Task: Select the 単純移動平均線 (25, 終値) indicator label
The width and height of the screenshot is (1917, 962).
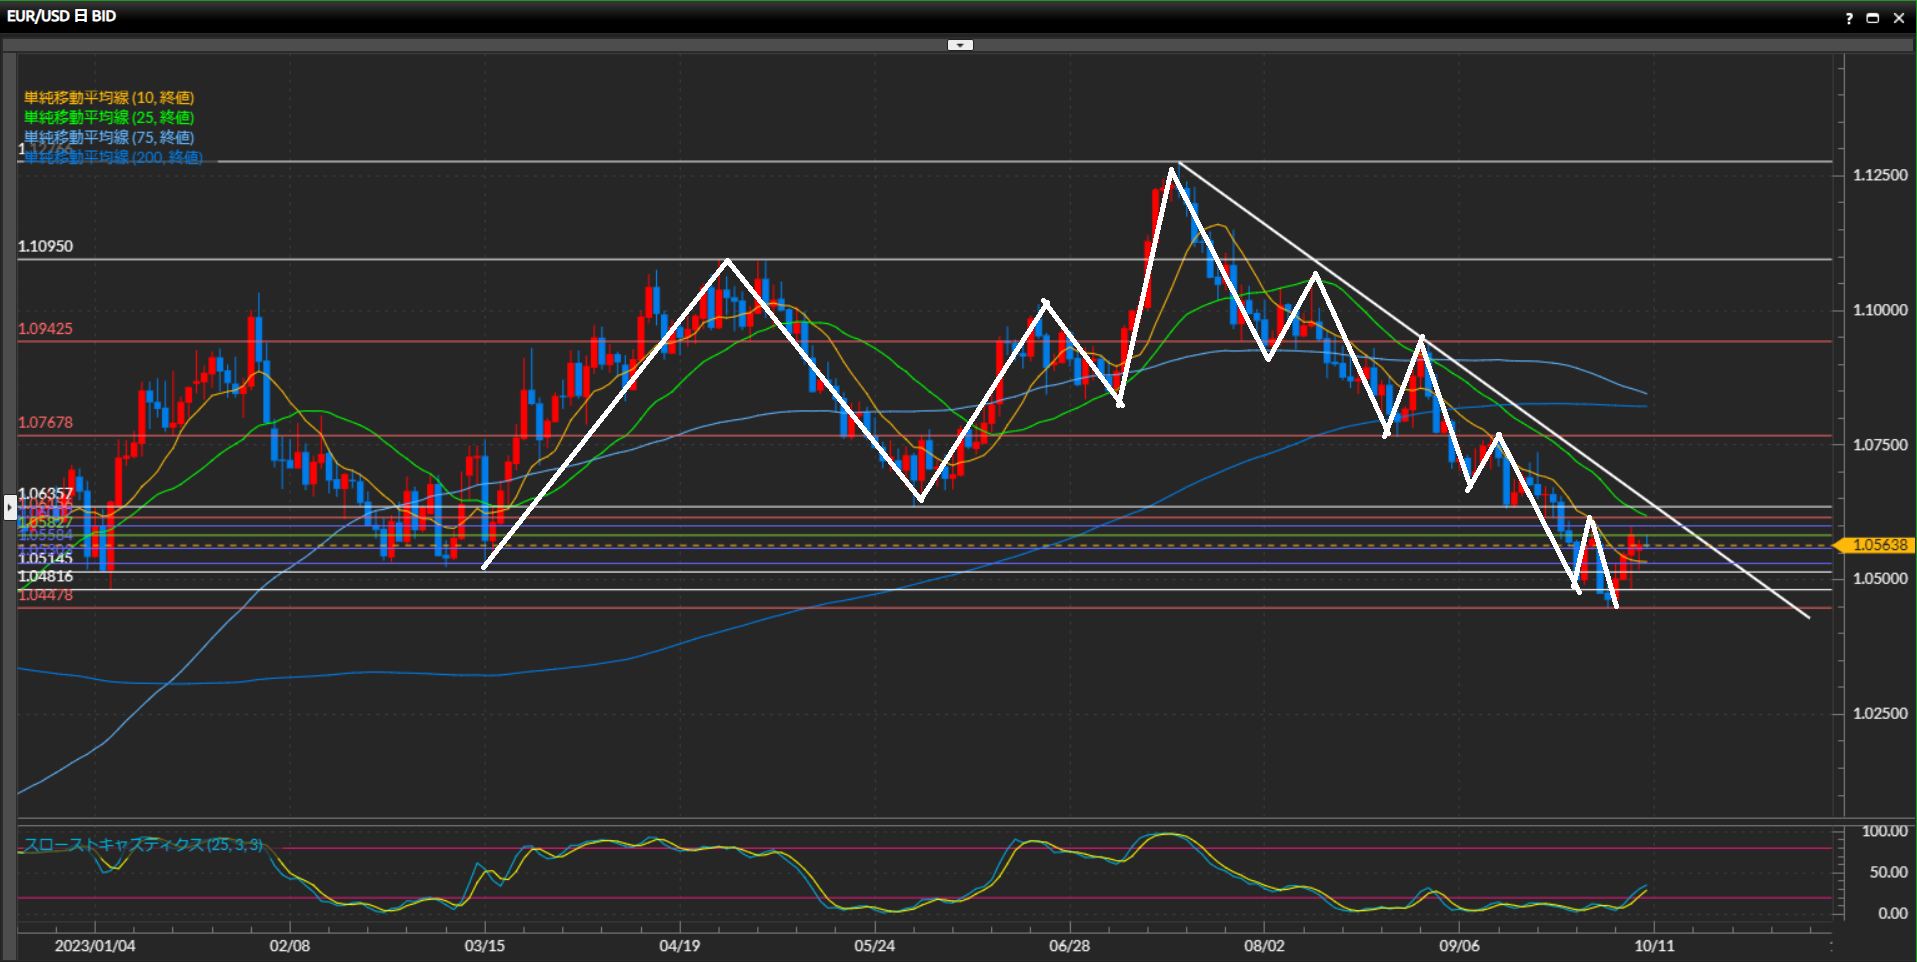Action: point(109,117)
